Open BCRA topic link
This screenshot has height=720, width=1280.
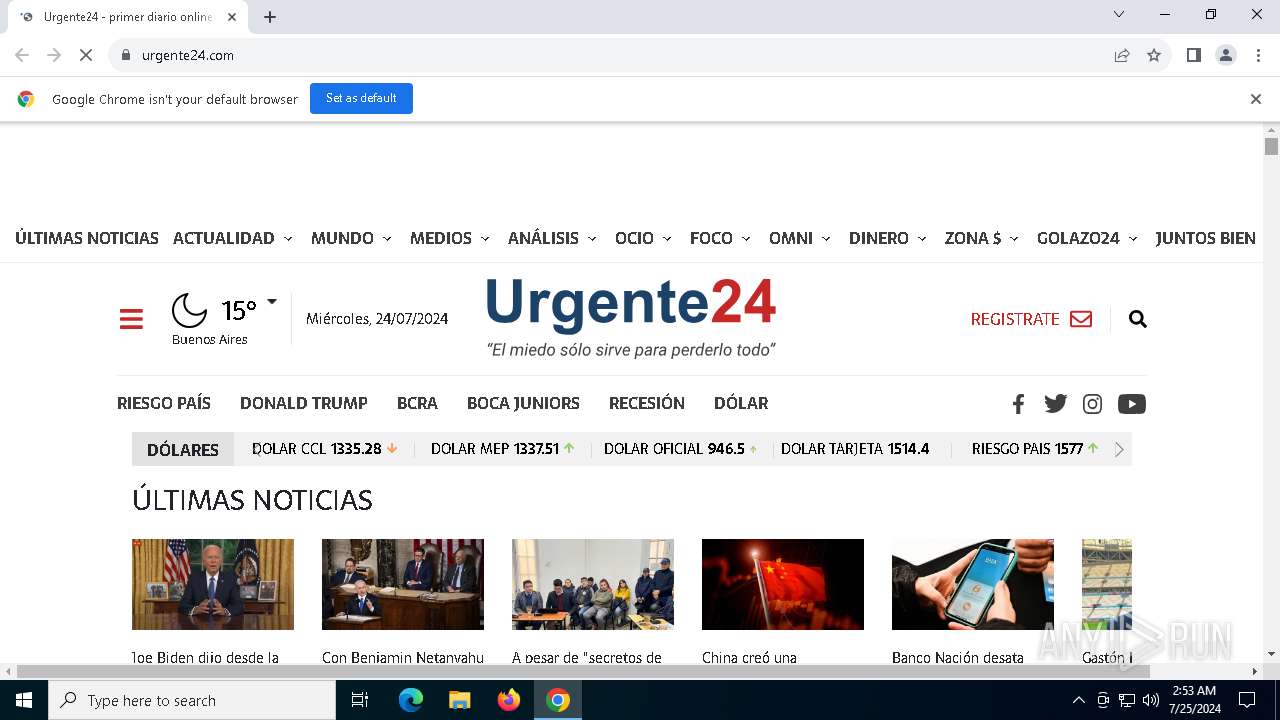pyautogui.click(x=417, y=403)
